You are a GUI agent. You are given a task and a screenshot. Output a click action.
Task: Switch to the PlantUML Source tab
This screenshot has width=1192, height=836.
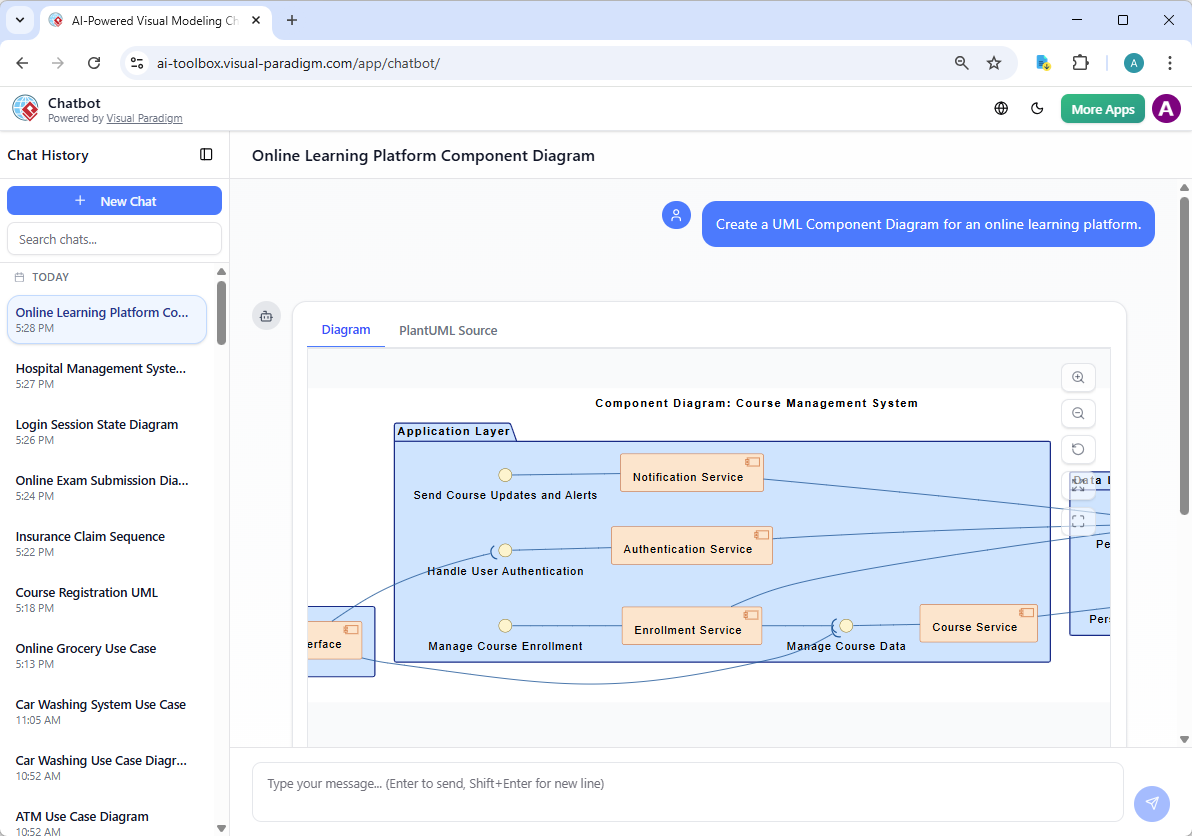pyautogui.click(x=447, y=330)
